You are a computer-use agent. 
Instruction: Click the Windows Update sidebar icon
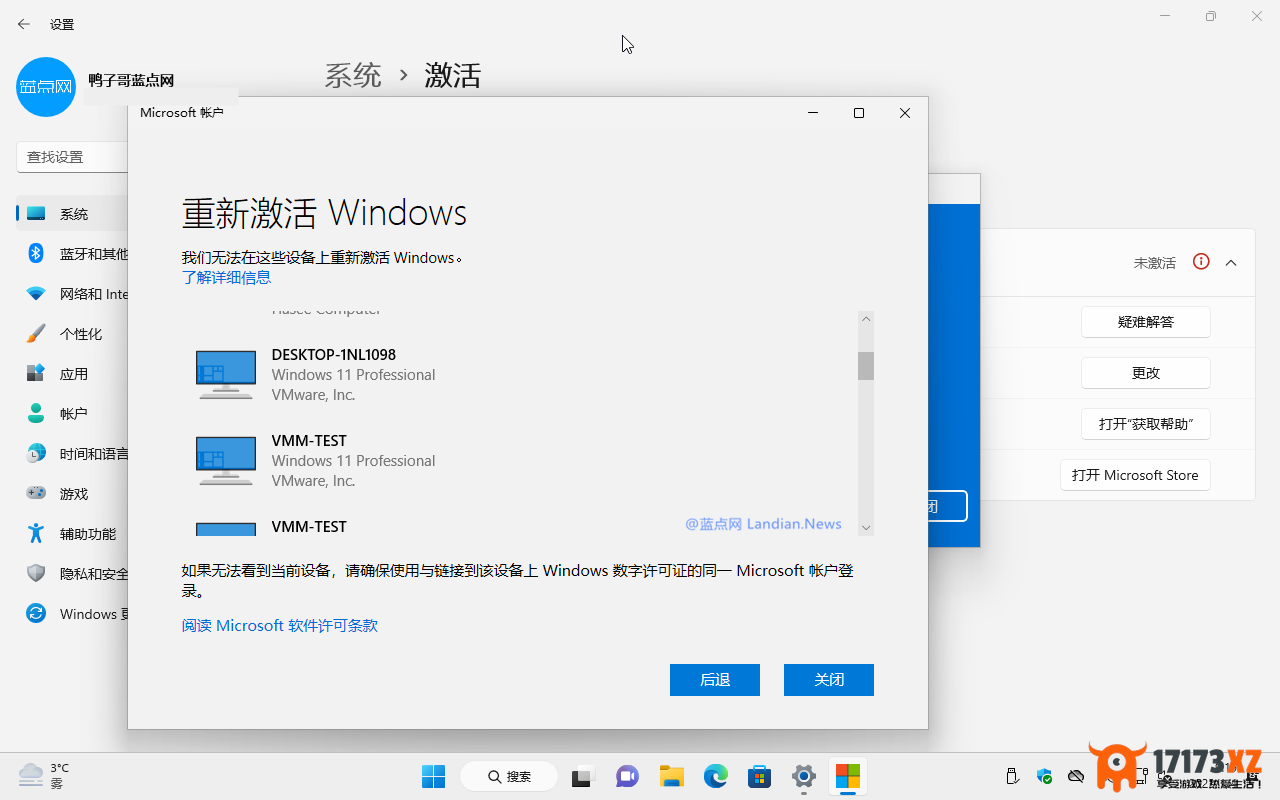pos(36,613)
